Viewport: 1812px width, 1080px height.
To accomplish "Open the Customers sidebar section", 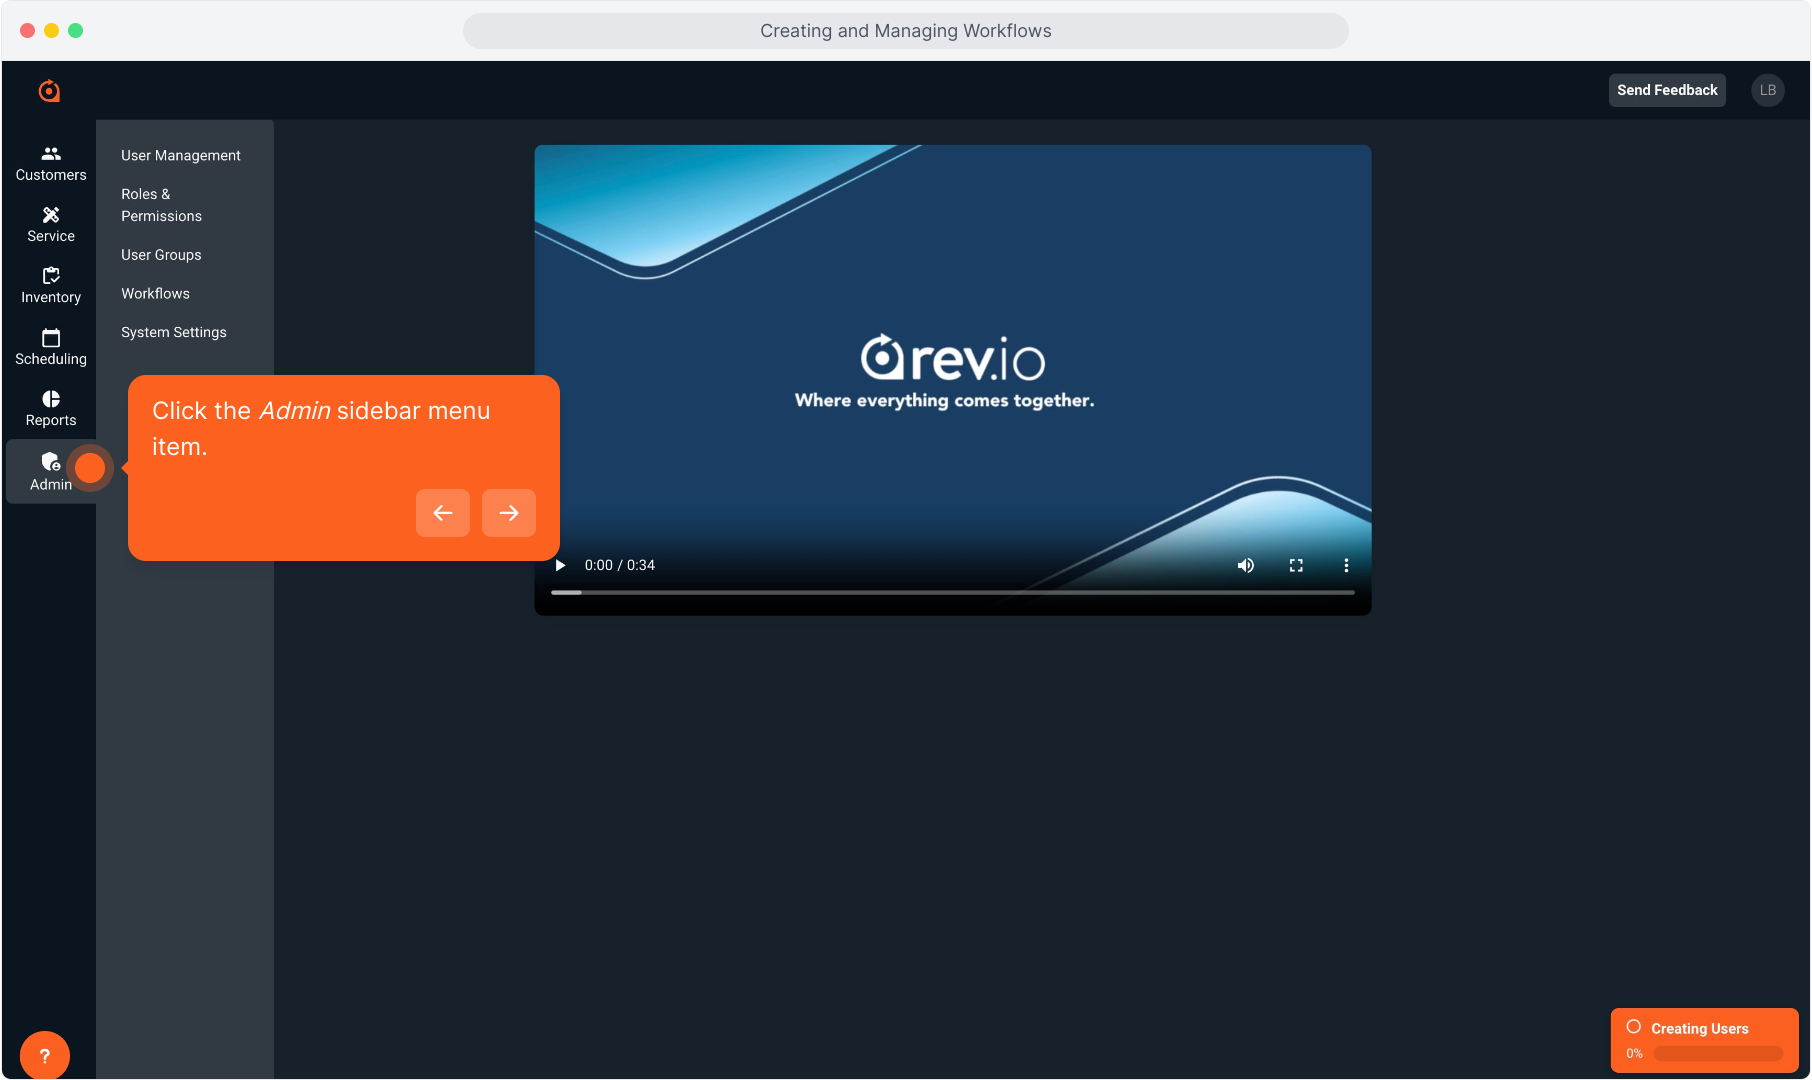I will (51, 164).
